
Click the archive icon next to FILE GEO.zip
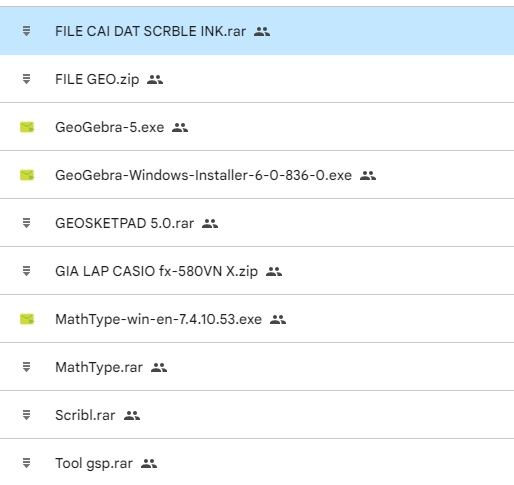tap(26, 79)
